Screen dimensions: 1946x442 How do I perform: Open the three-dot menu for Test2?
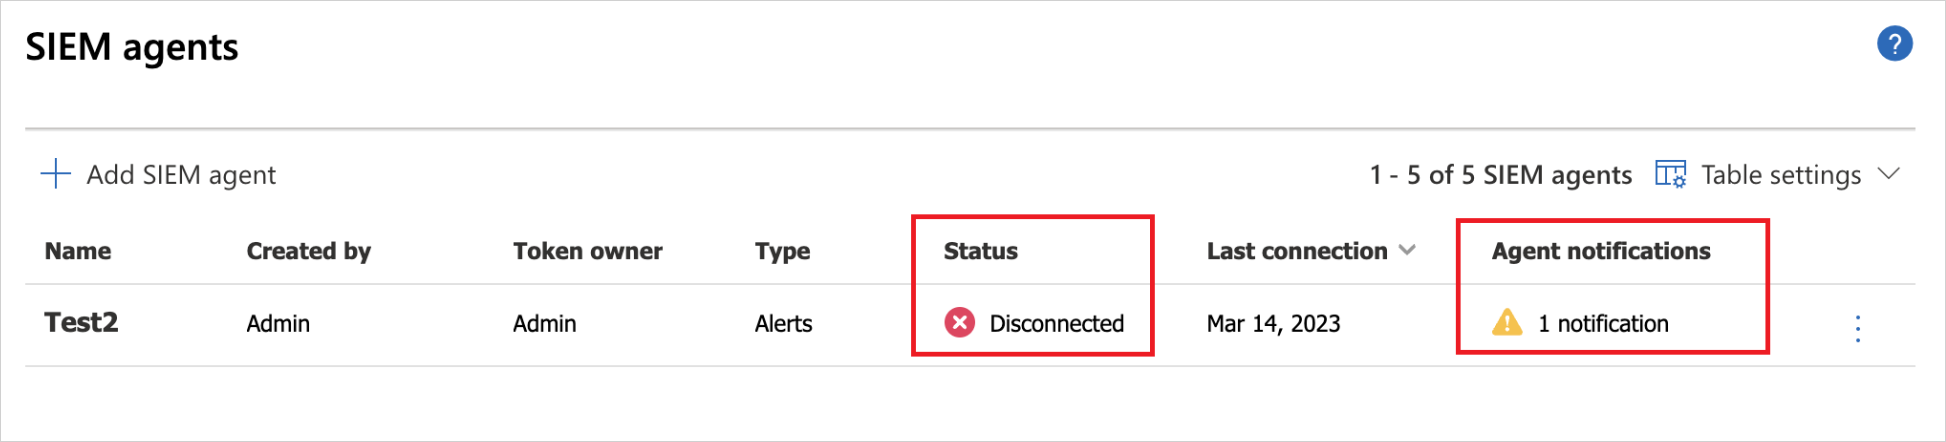[x=1857, y=328]
